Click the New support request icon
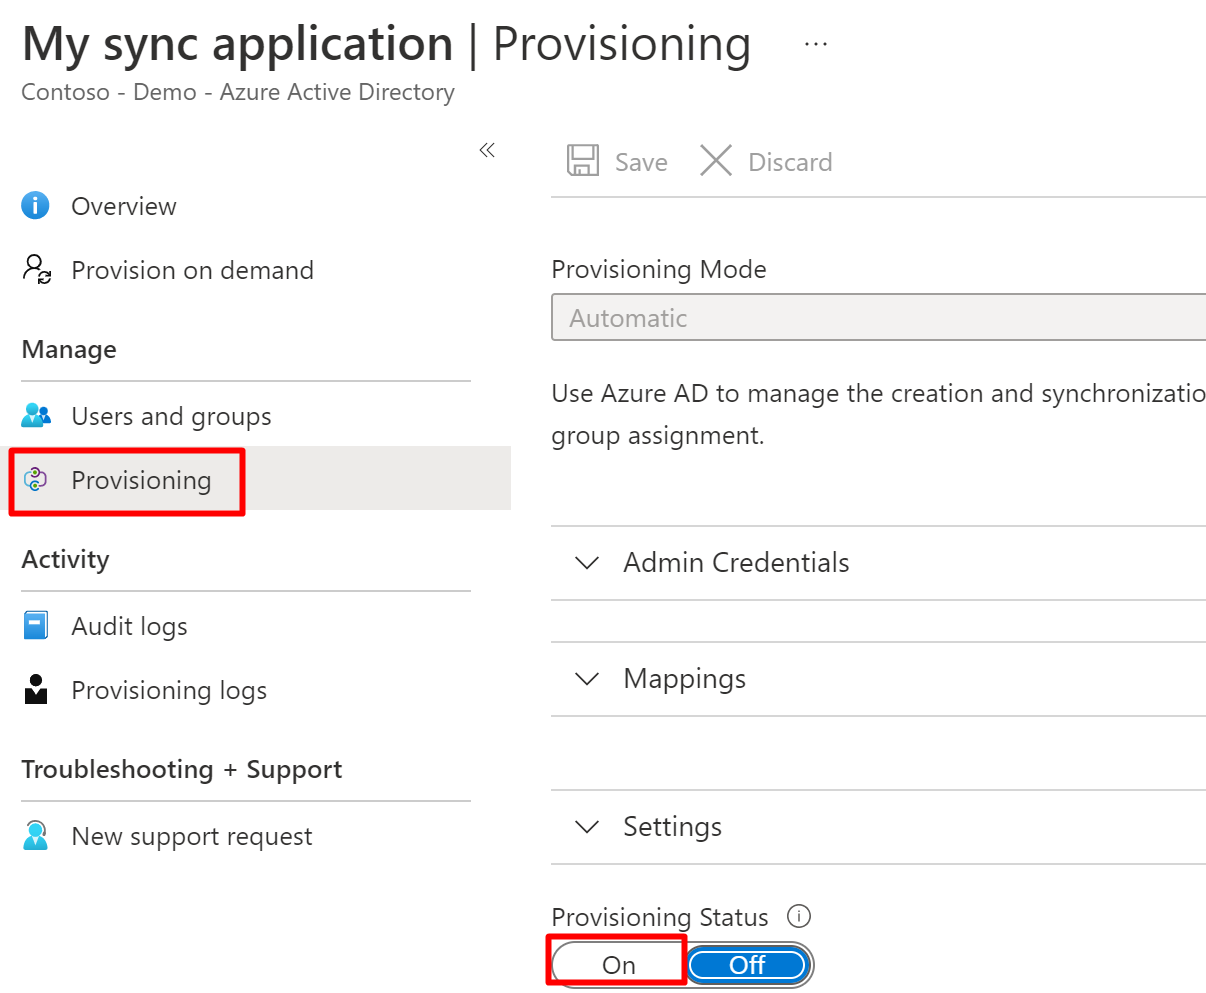 (36, 835)
